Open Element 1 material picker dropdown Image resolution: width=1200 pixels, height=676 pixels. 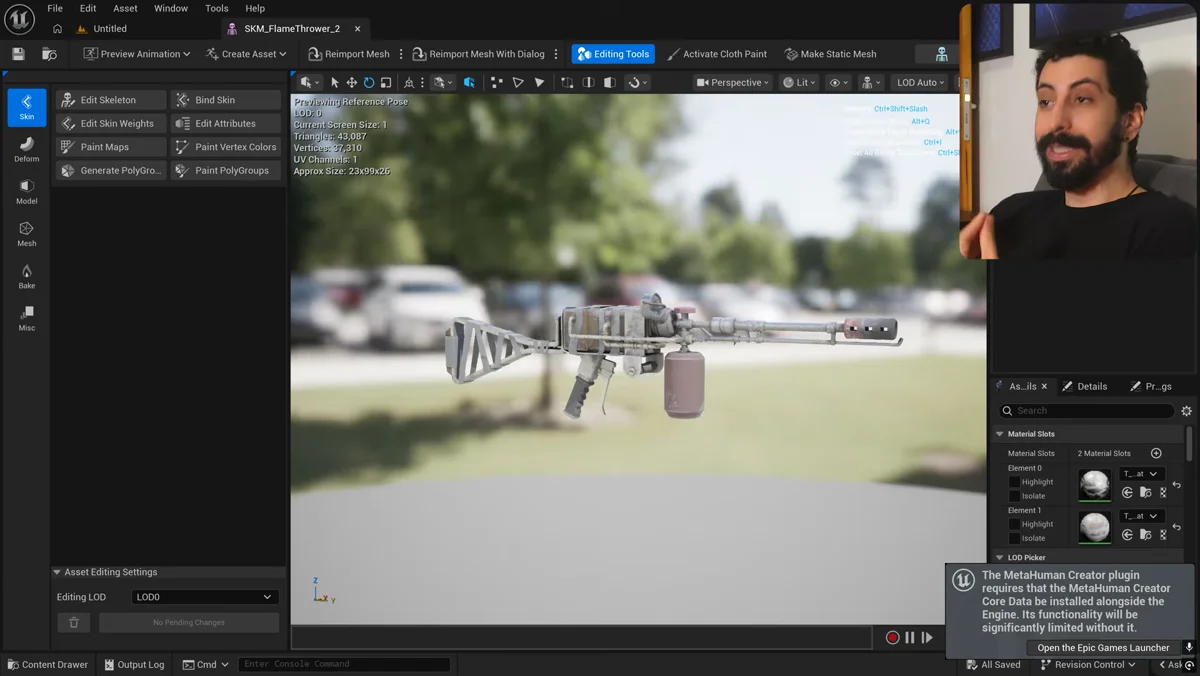[1141, 516]
